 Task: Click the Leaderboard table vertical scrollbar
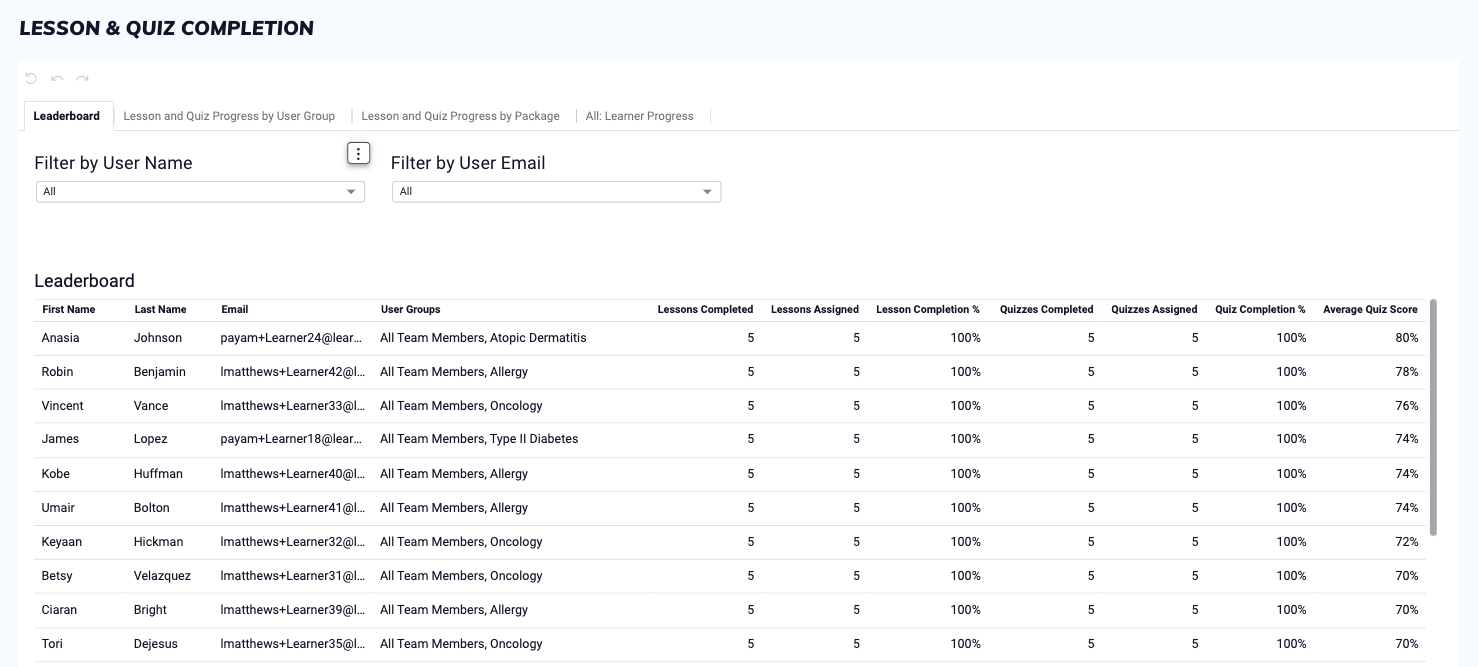coord(1433,416)
